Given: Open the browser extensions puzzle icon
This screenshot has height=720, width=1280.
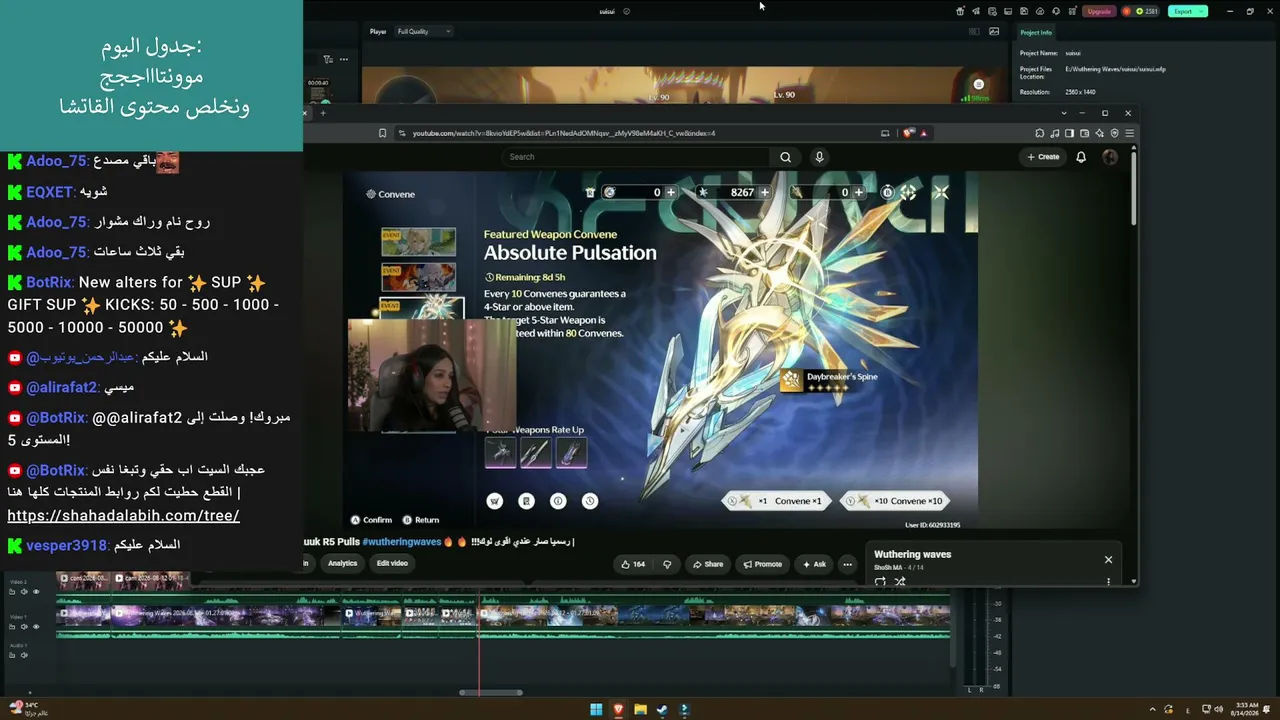Looking at the screenshot, I should (1040, 133).
